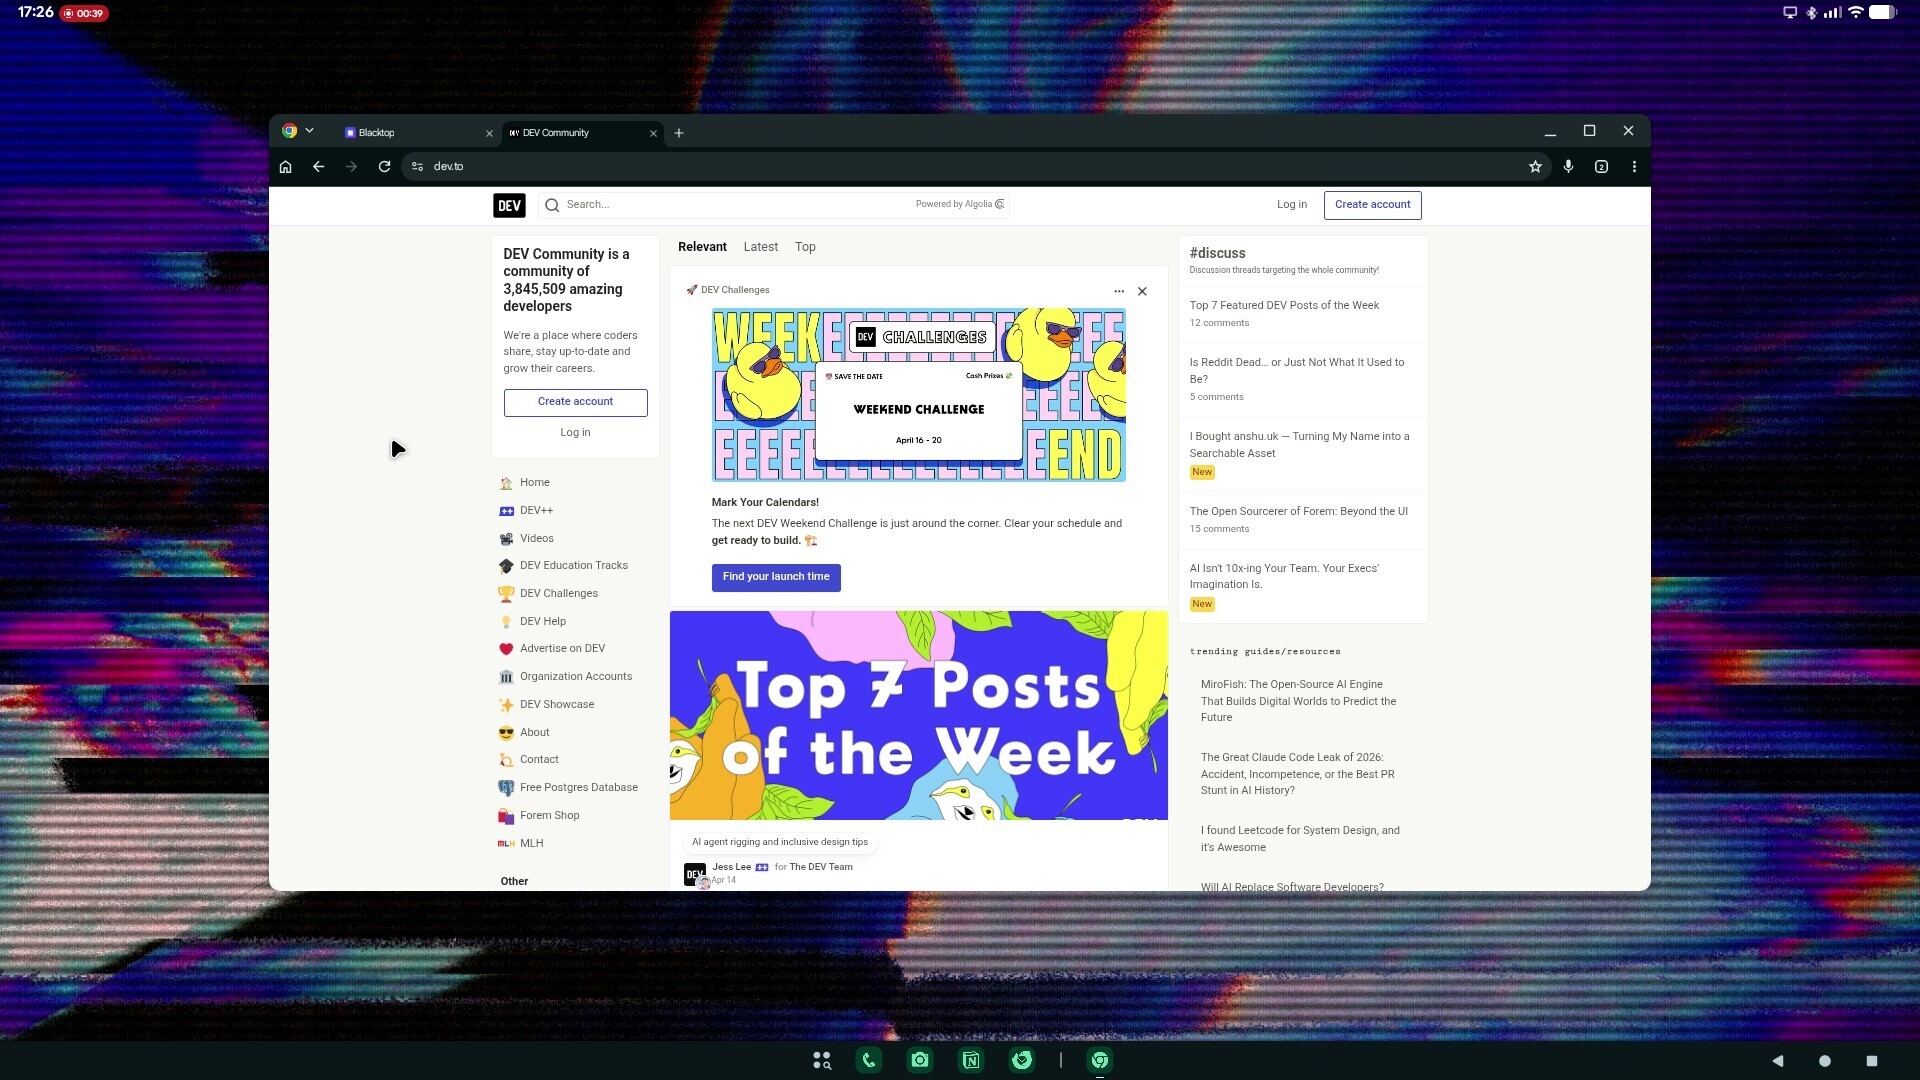Open the tab switcher count icon

coord(1601,167)
